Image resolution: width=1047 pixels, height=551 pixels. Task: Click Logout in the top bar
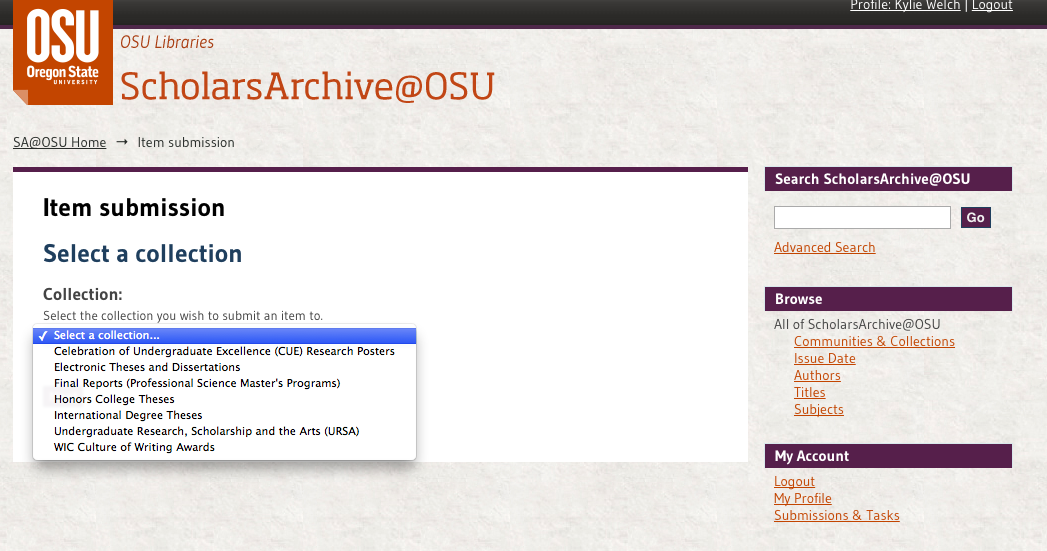(992, 5)
